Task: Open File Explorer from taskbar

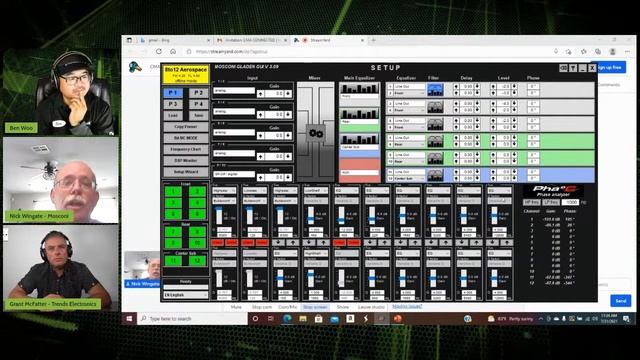Action: click(x=303, y=318)
